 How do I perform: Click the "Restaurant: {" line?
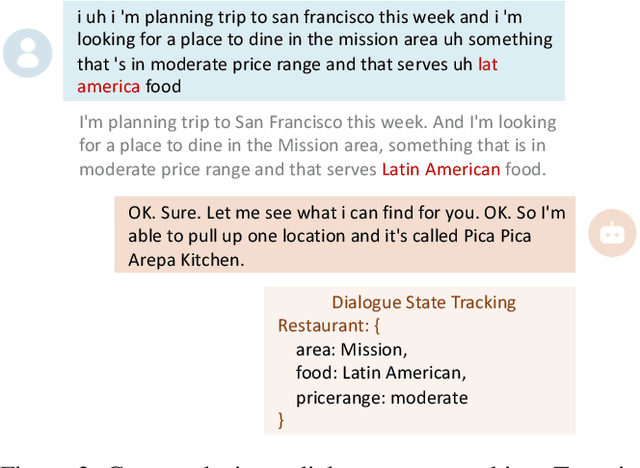point(329,326)
